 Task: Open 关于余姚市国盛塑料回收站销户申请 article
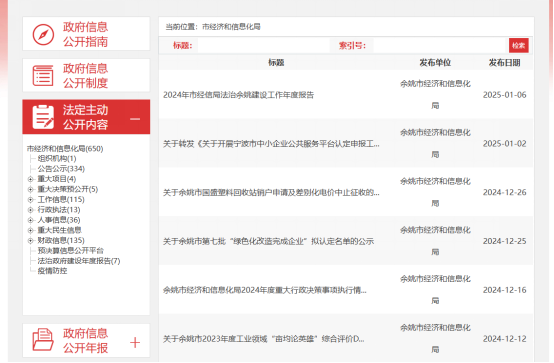(x=271, y=192)
